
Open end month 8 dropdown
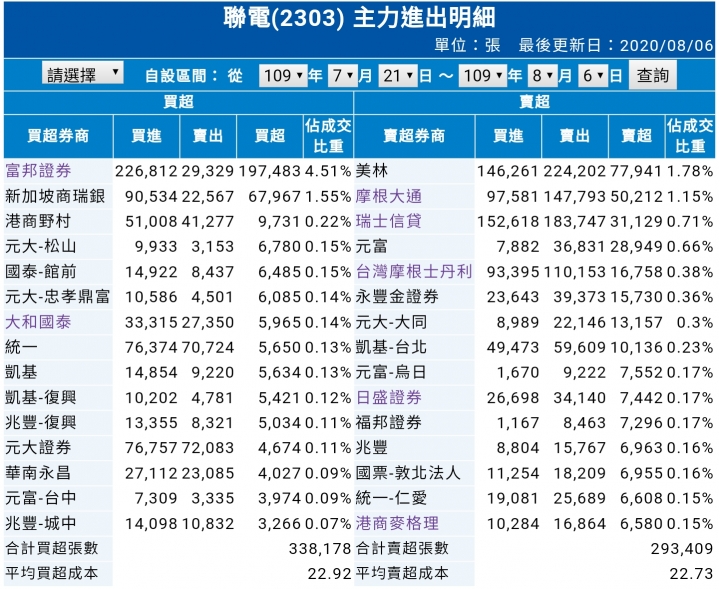pos(542,75)
